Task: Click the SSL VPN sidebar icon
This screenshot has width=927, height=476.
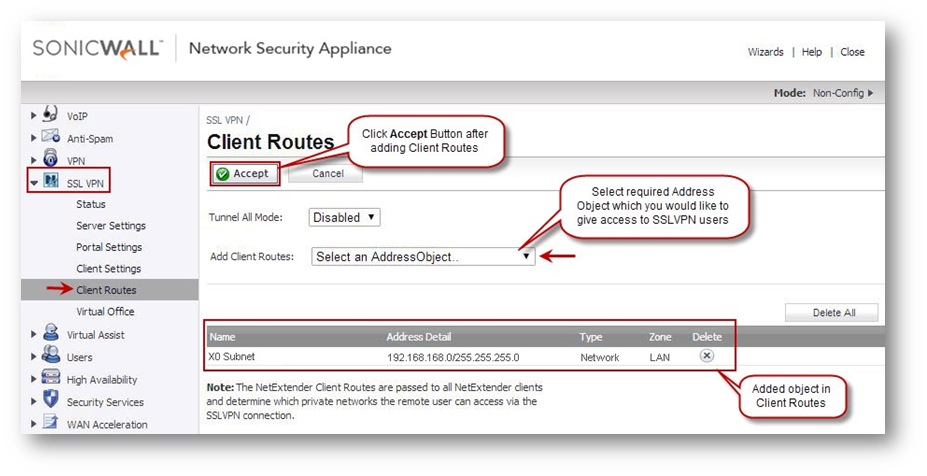Action: click(50, 182)
